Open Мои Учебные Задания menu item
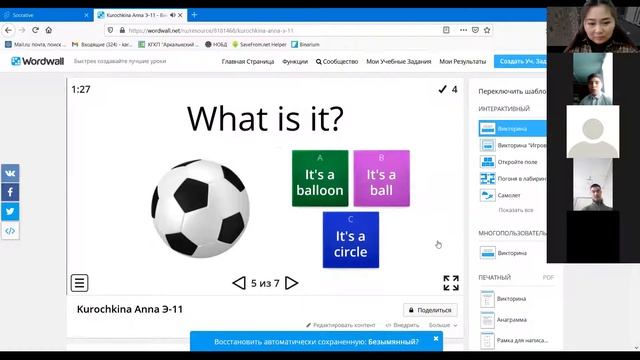The image size is (640, 360). coord(399,62)
